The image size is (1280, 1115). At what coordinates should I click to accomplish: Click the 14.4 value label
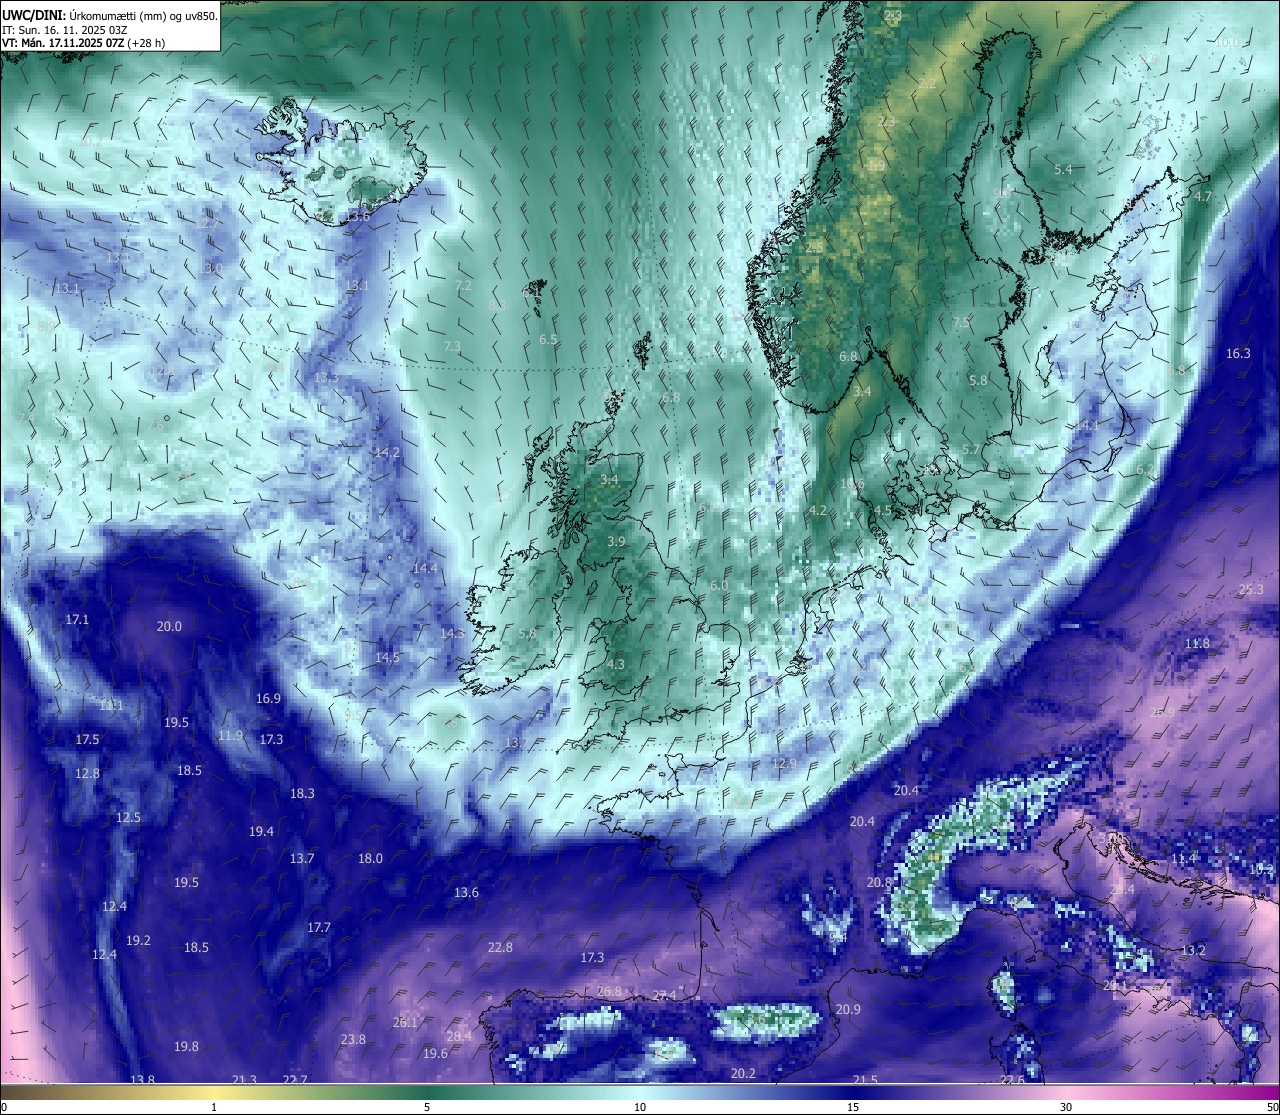(x=425, y=569)
